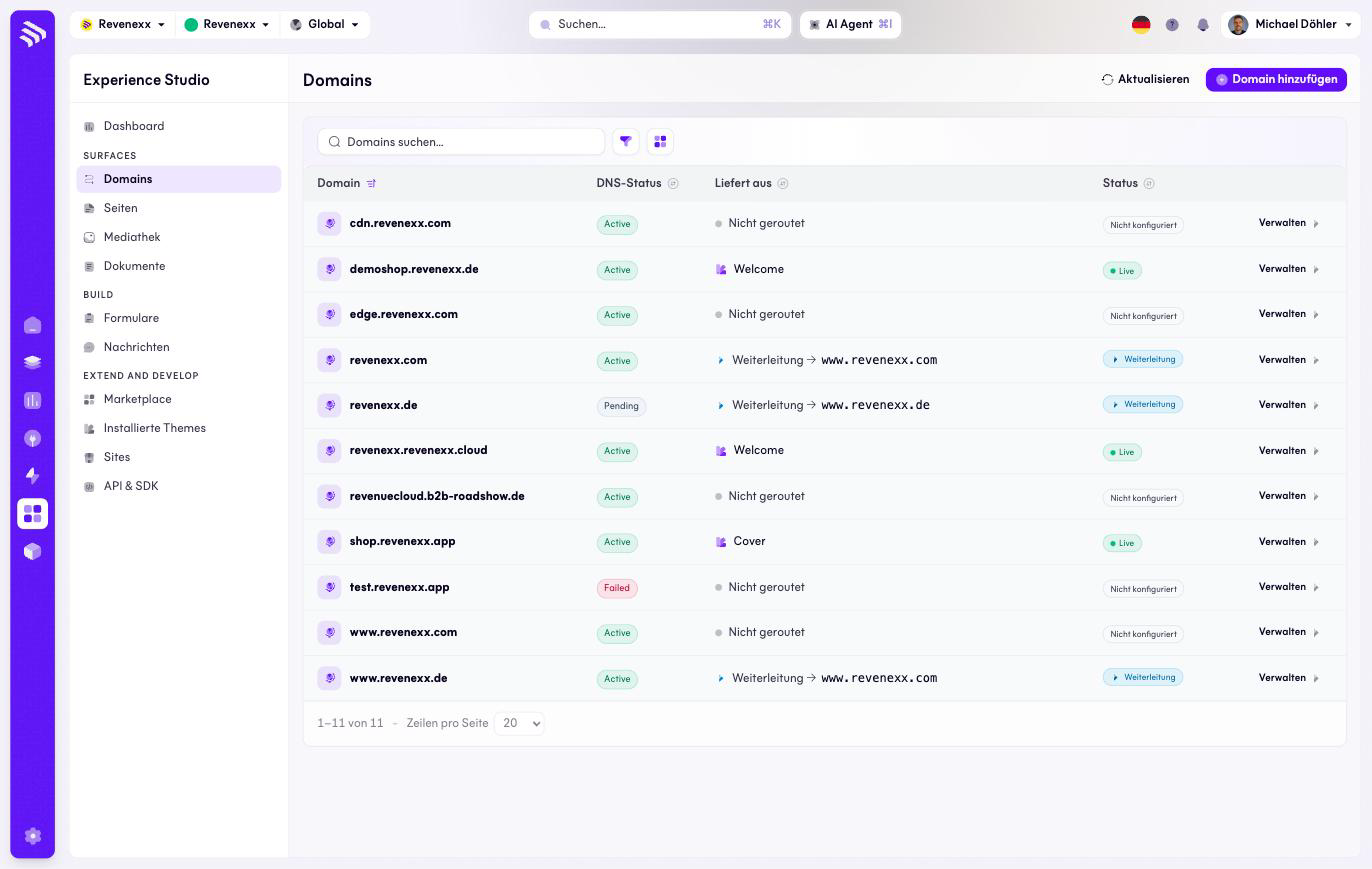1372x869 pixels.
Task: Switch to grid view with the tiles icon
Action: [x=660, y=142]
